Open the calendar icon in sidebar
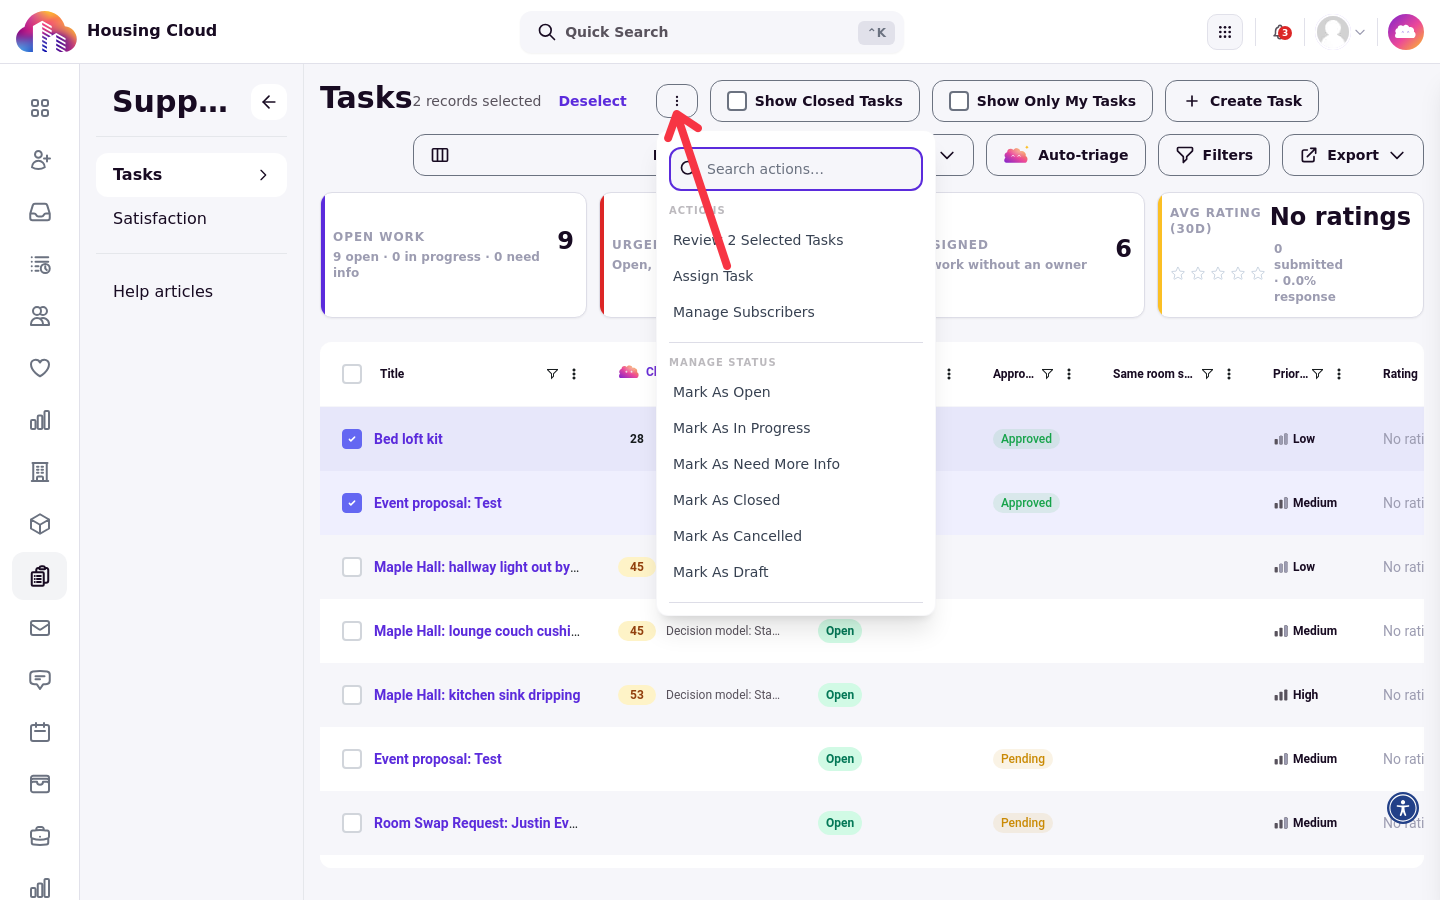1440x900 pixels. 40,732
